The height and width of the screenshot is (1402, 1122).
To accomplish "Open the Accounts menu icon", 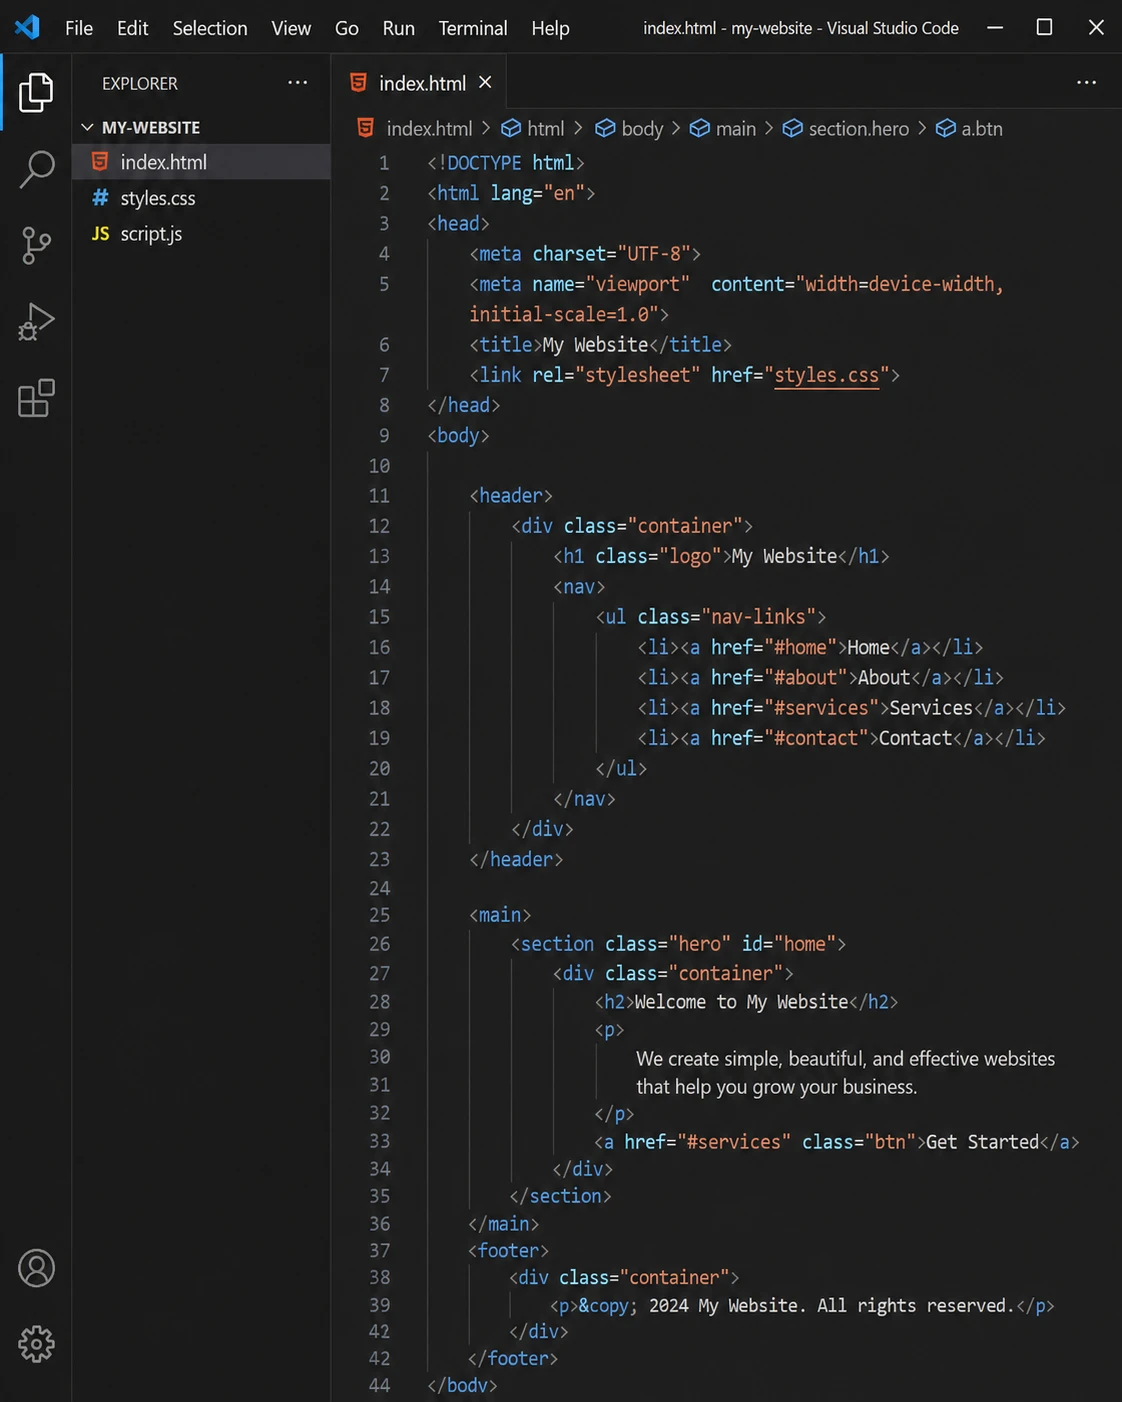I will (x=36, y=1268).
